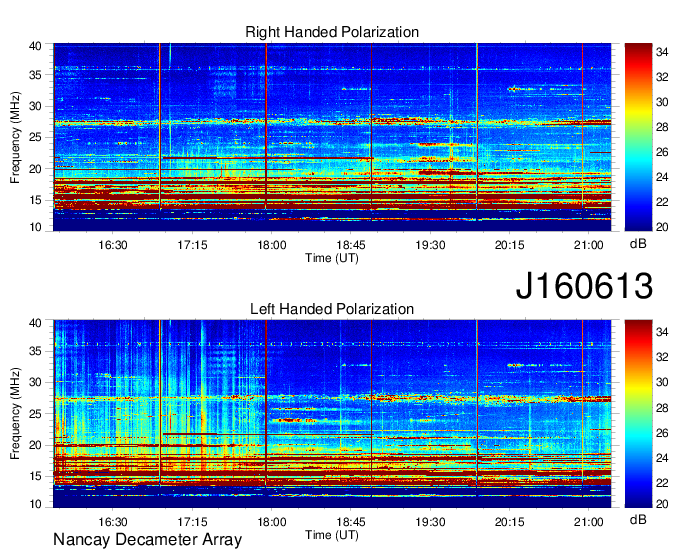Click 20:15 time tick under Left Handed plot

(510, 522)
